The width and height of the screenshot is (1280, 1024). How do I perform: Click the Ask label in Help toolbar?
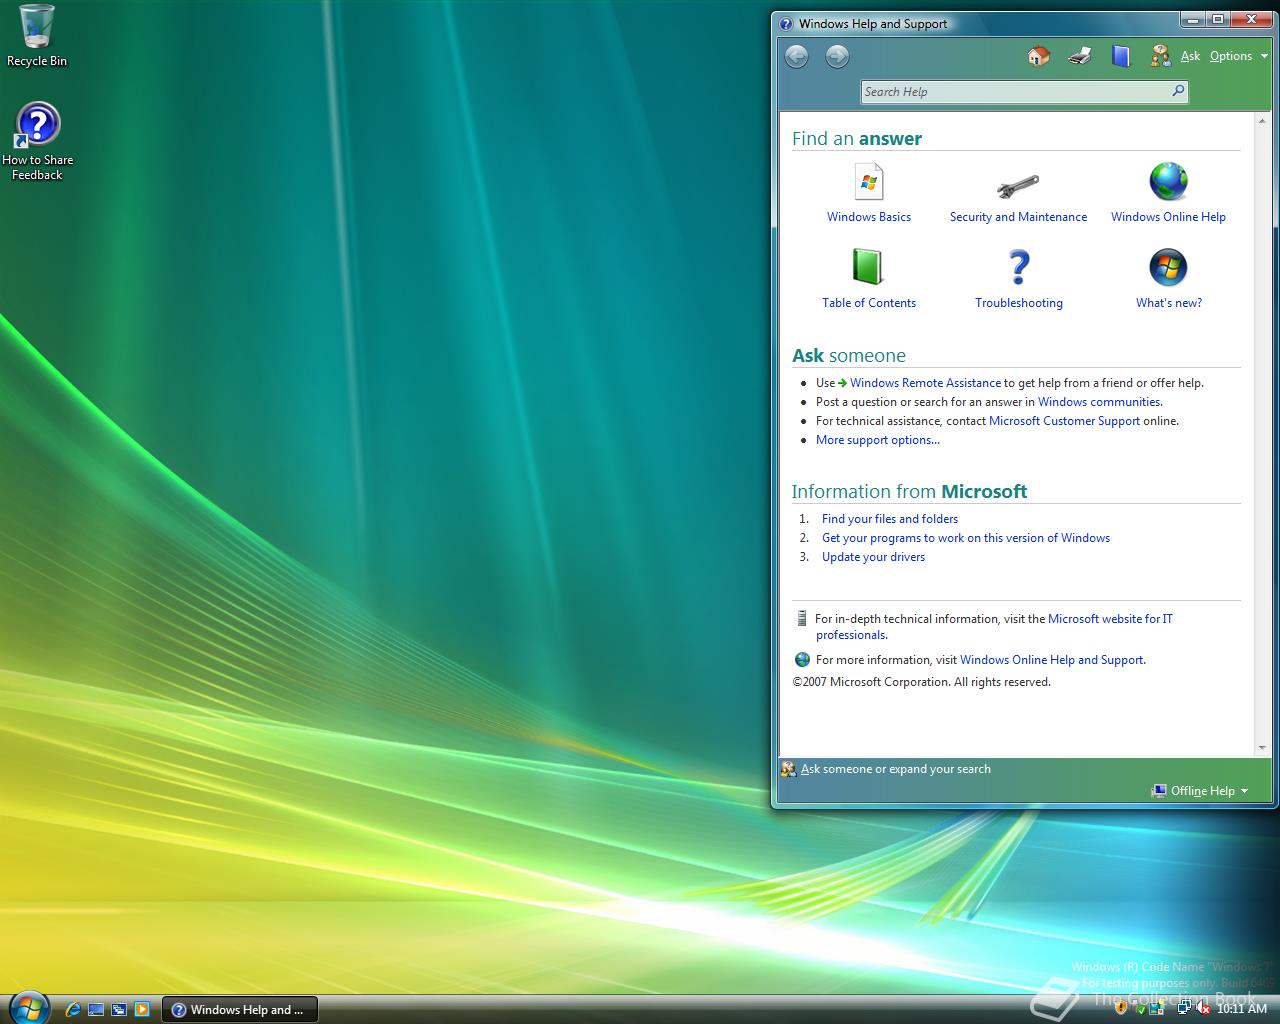click(x=1190, y=56)
